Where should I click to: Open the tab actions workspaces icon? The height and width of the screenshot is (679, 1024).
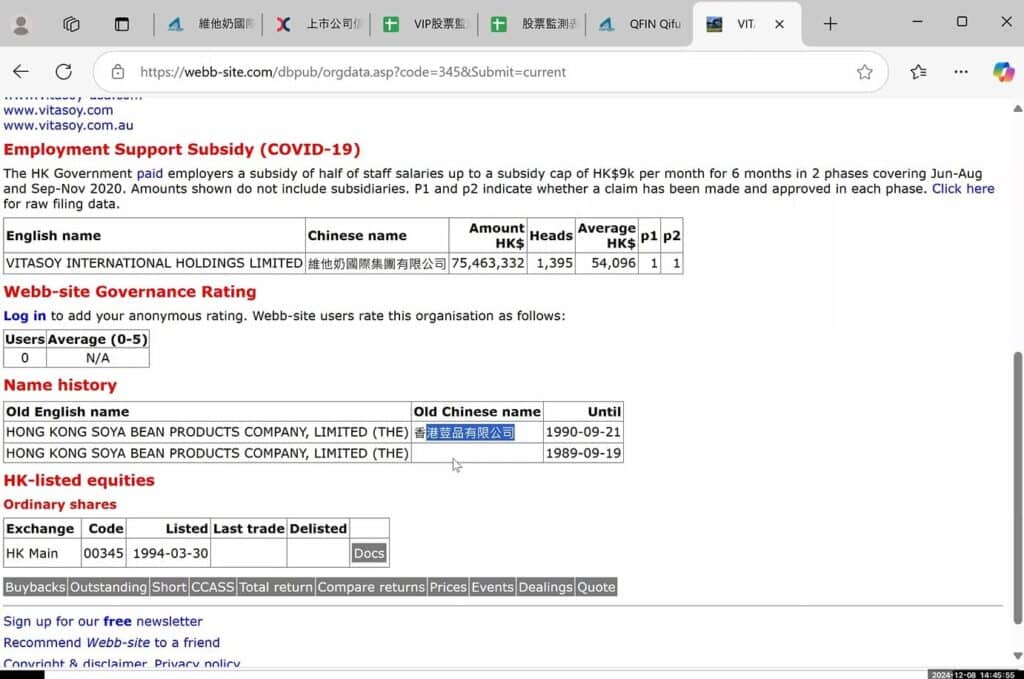tap(71, 24)
